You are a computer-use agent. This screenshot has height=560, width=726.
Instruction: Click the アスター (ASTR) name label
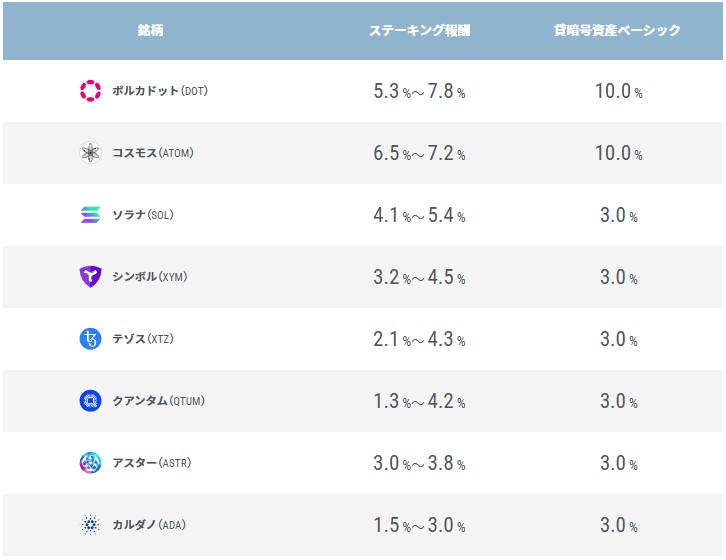[x=151, y=463]
